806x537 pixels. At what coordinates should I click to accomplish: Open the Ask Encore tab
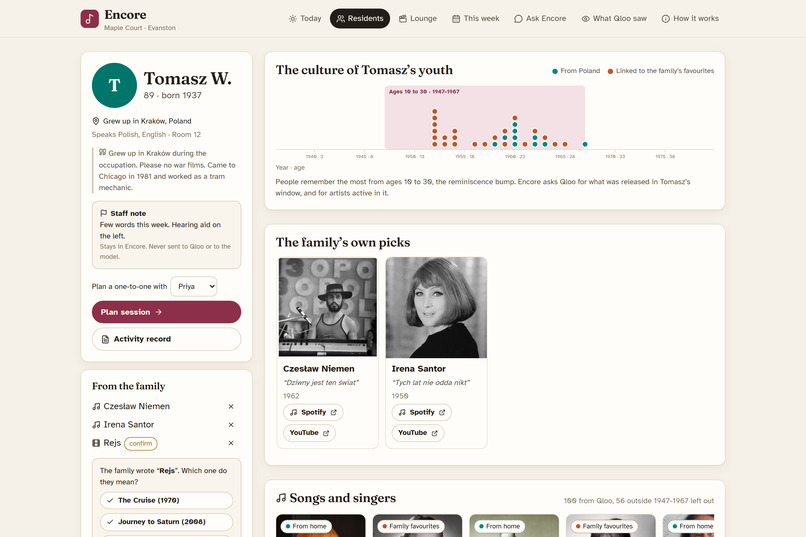[x=540, y=18]
